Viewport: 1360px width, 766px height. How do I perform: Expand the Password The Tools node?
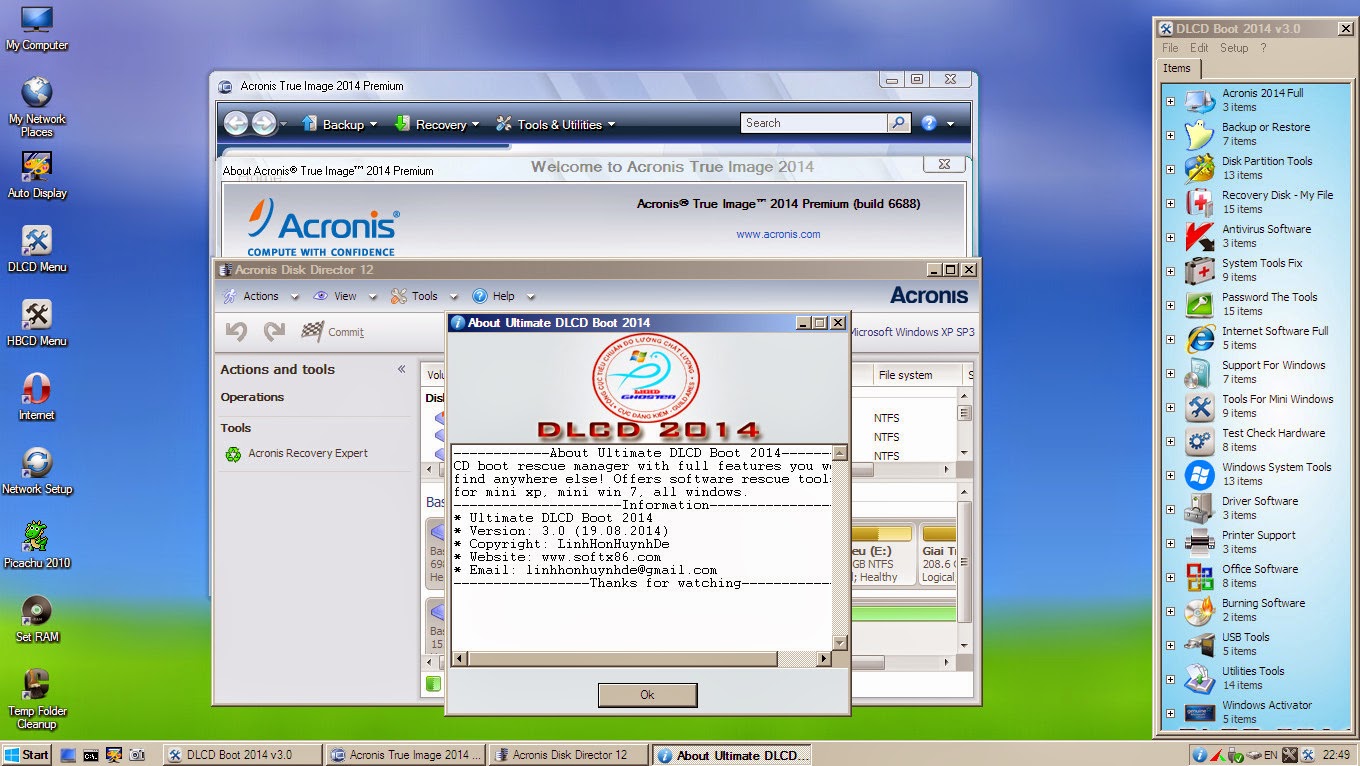click(1171, 305)
